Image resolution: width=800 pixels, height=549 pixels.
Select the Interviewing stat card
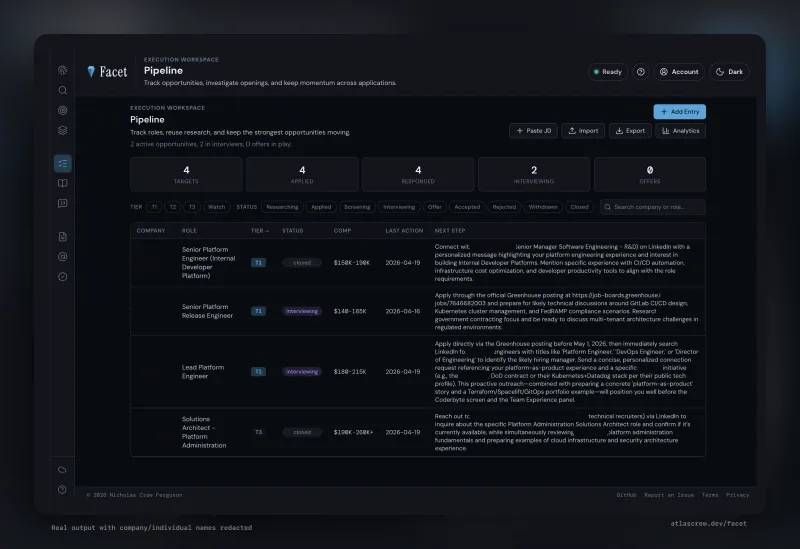point(534,174)
